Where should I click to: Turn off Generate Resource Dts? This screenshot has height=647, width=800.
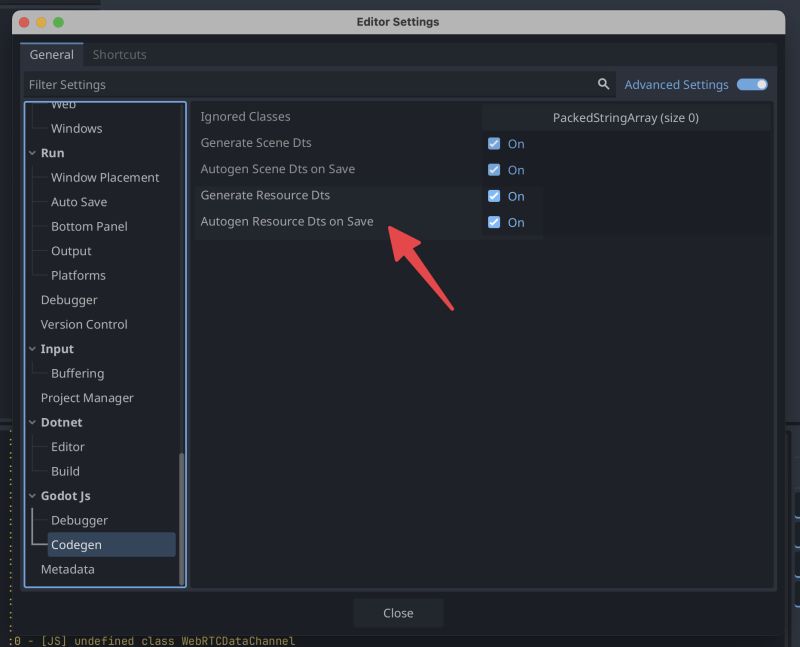click(494, 196)
